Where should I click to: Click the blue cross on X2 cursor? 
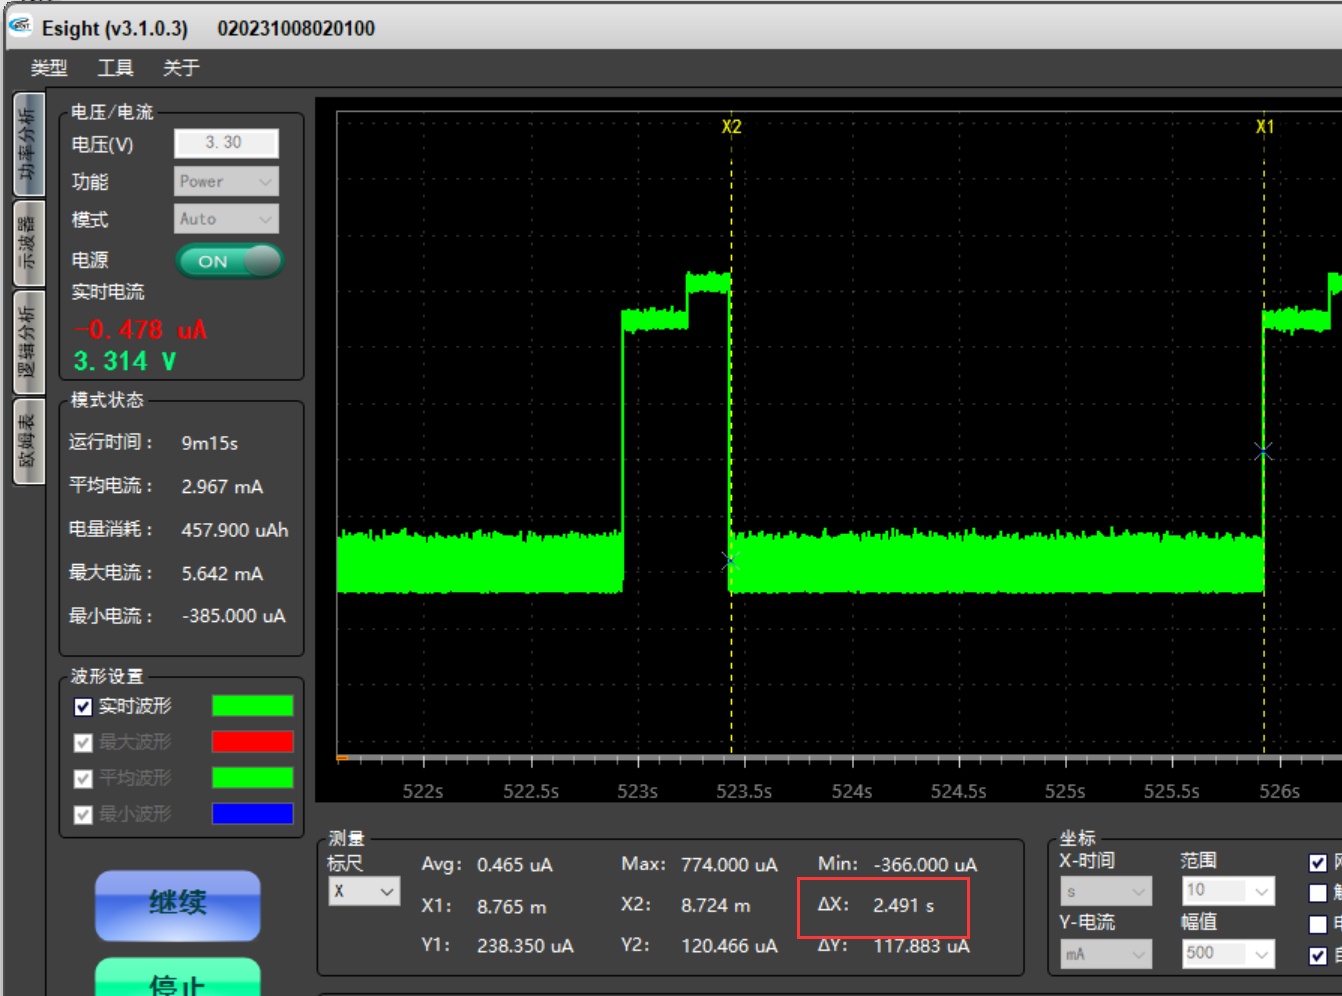point(731,561)
